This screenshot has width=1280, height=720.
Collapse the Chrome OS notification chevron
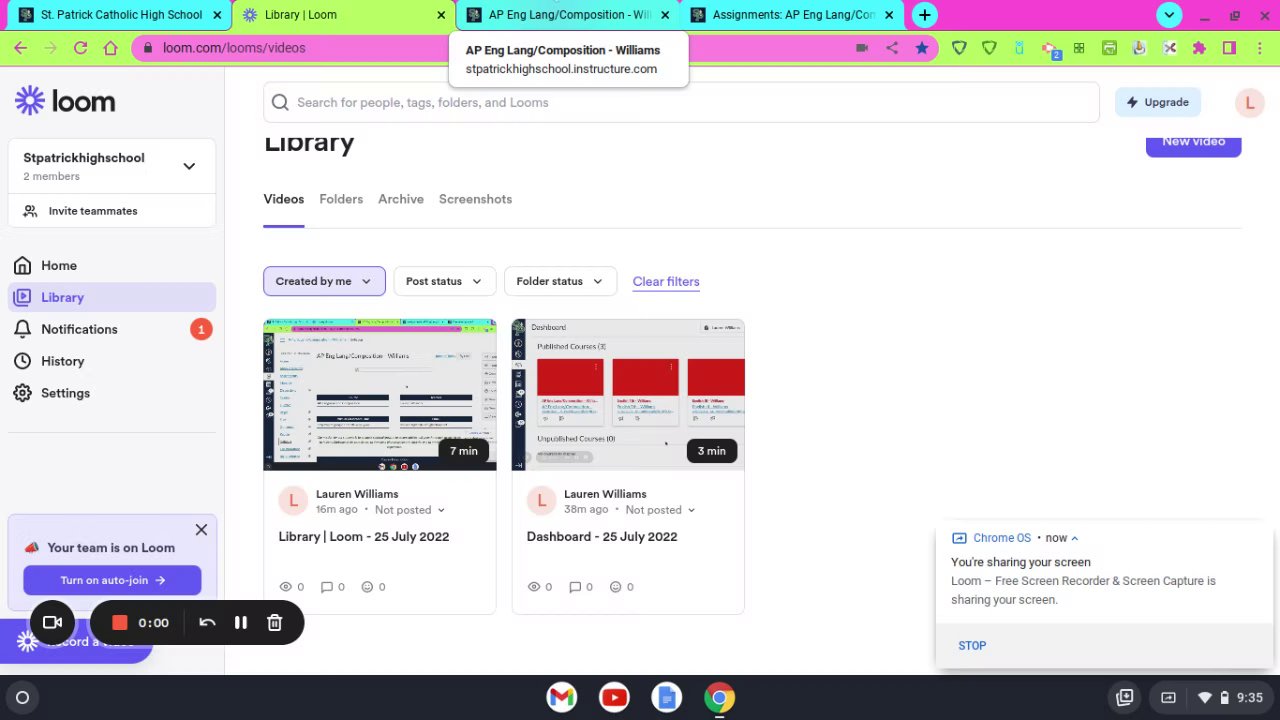pyautogui.click(x=1075, y=538)
